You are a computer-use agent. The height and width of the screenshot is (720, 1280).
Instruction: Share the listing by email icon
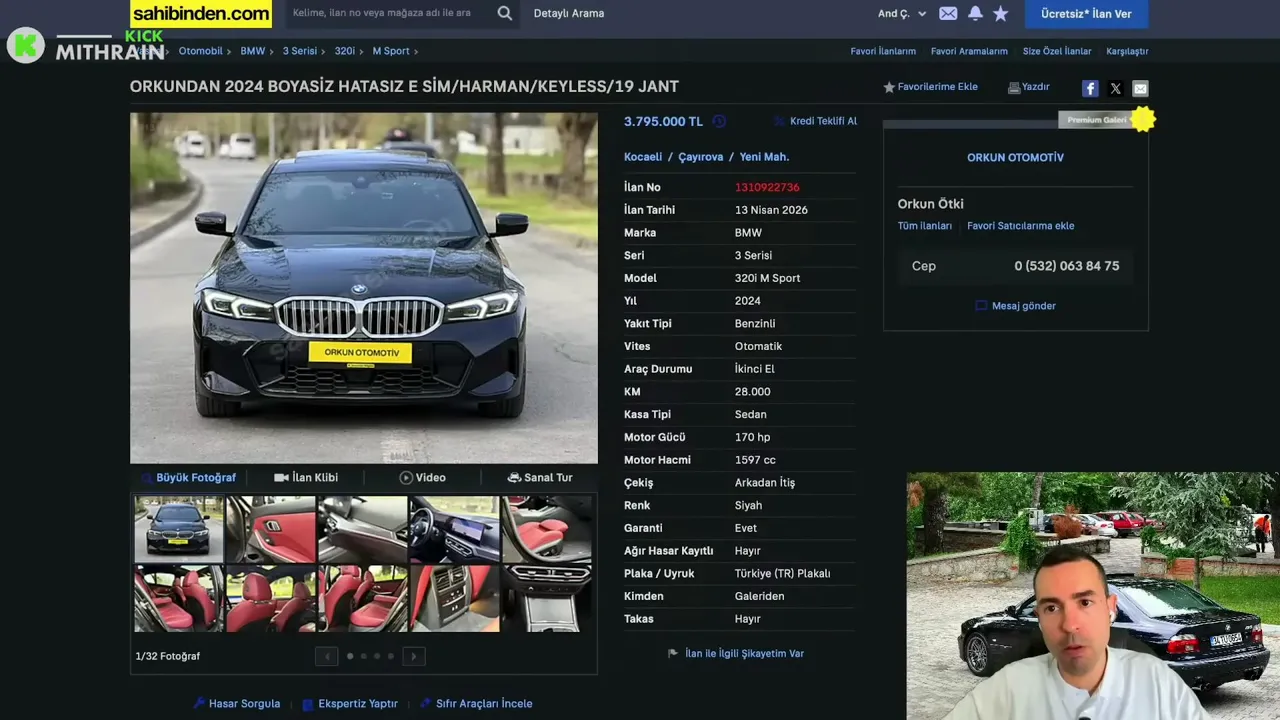[x=1140, y=88]
